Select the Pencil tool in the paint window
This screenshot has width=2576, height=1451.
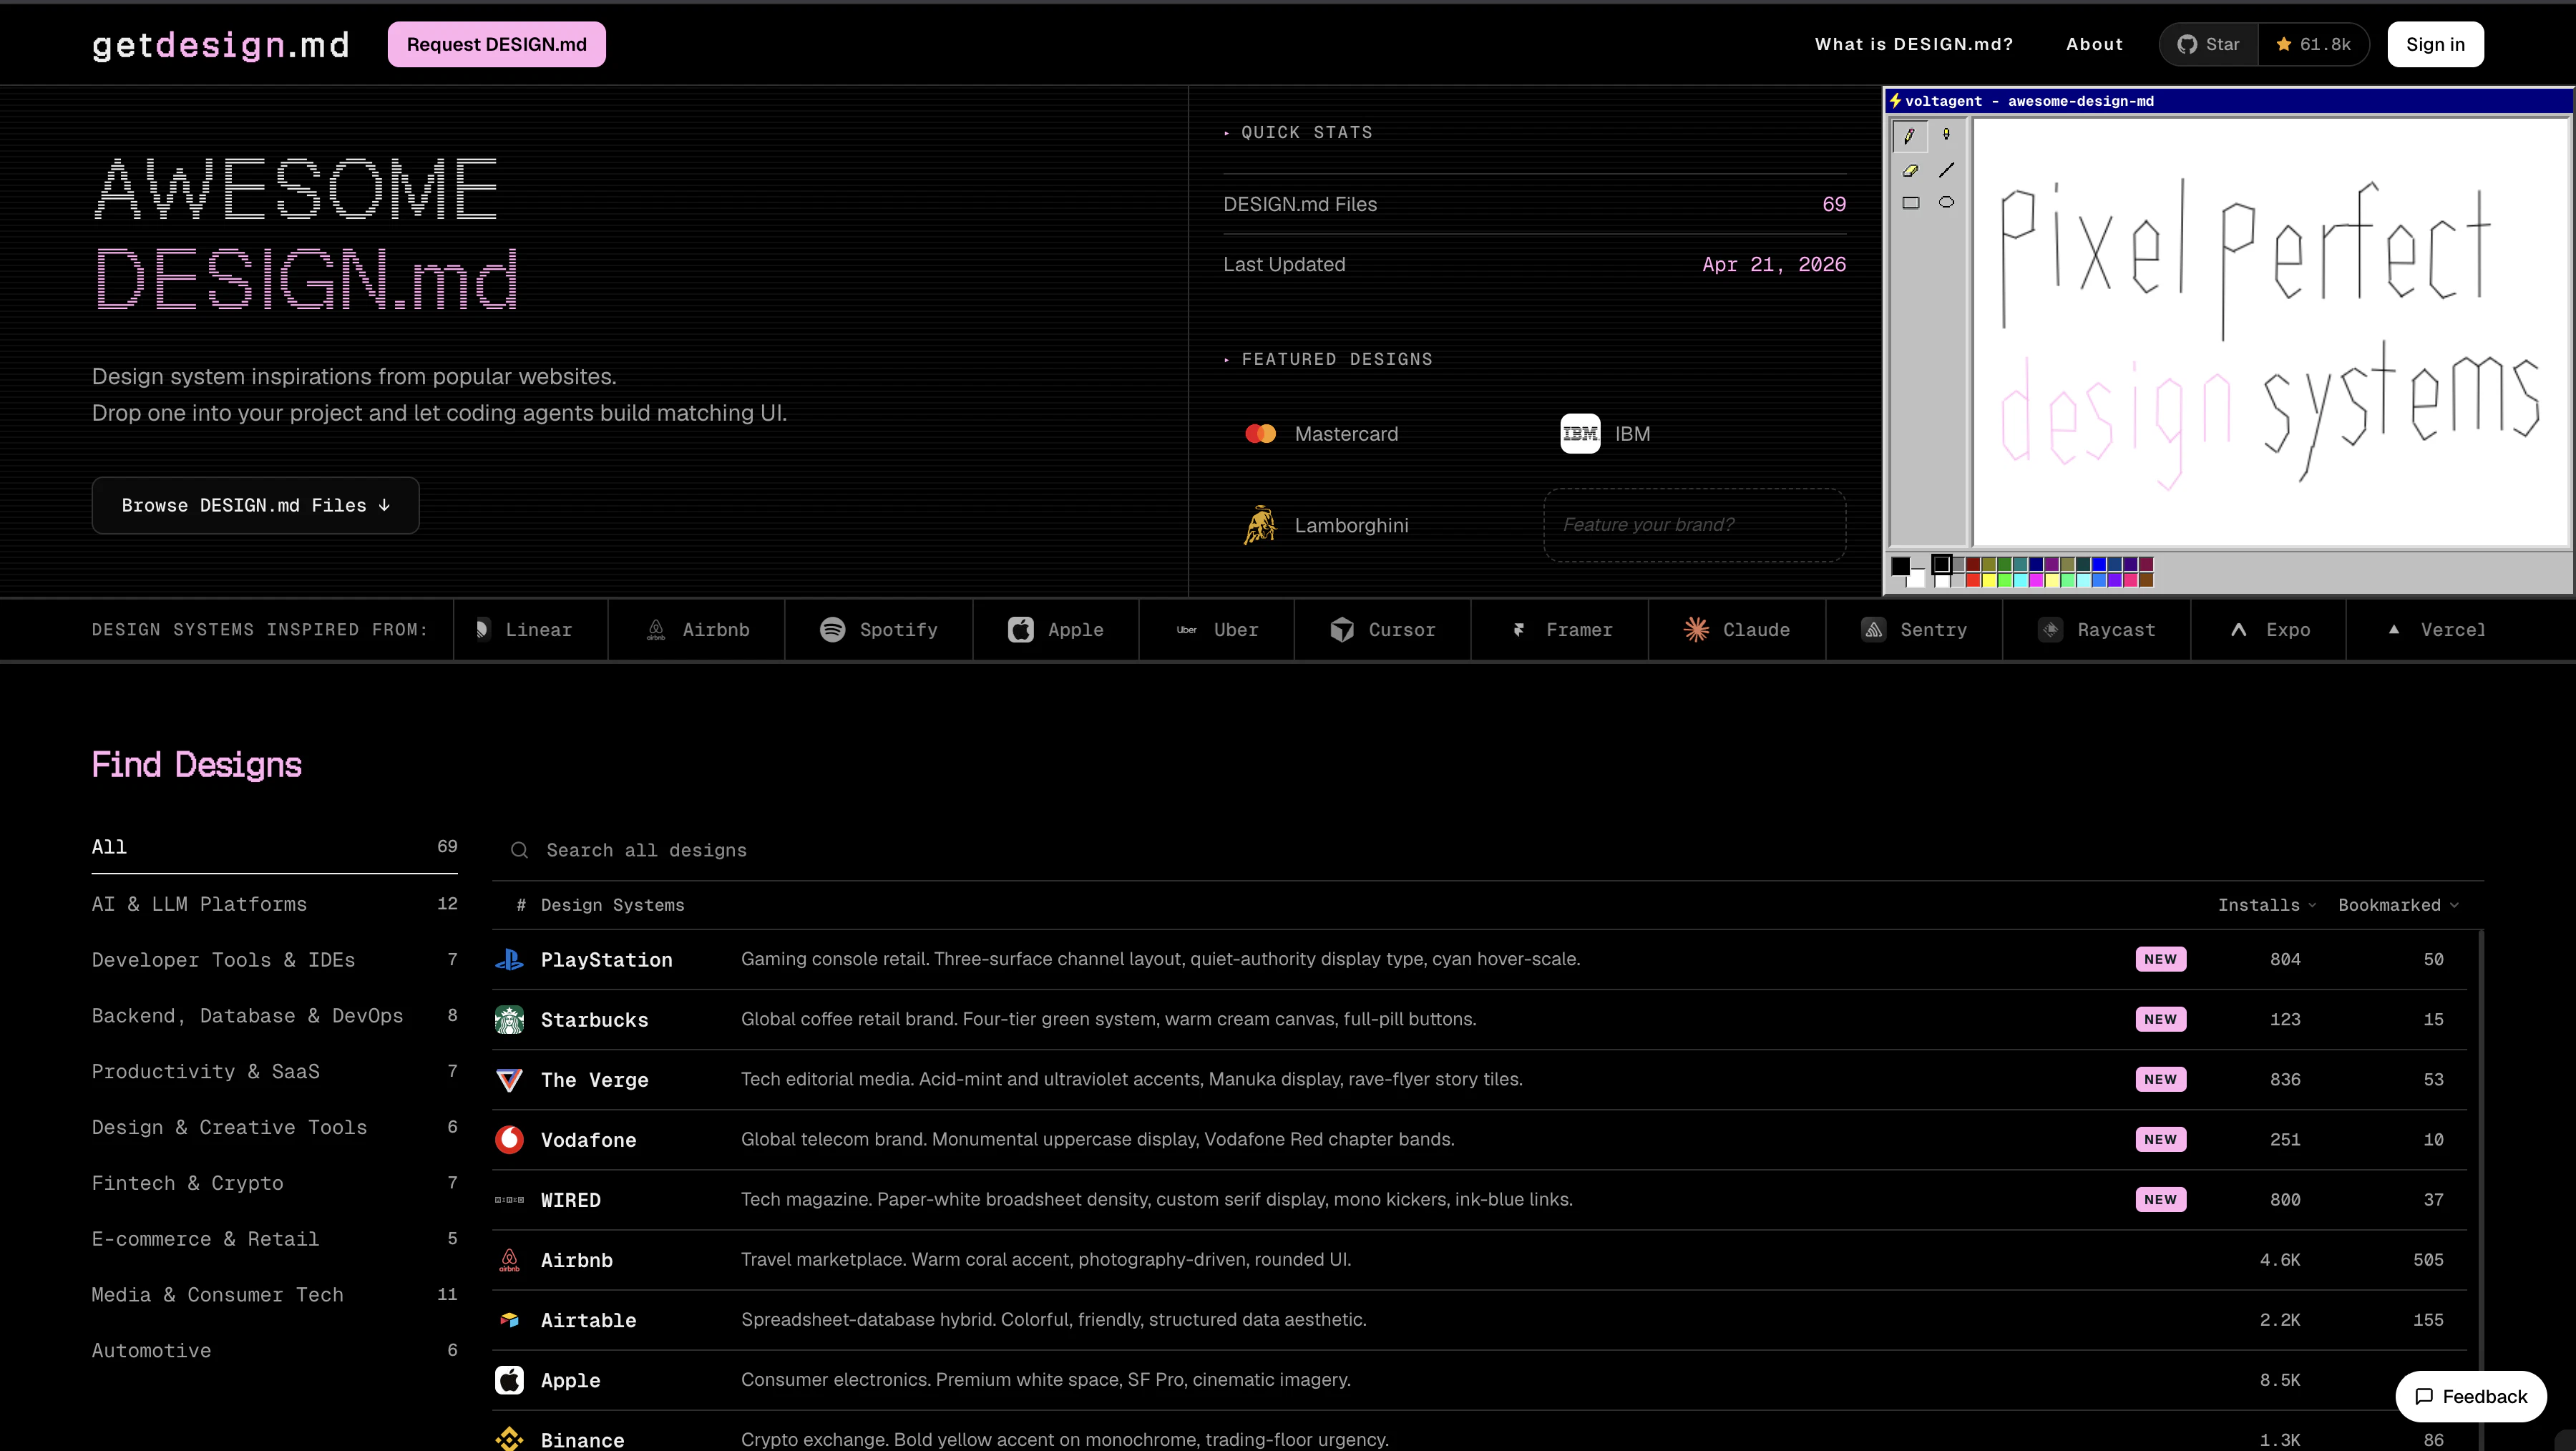(1911, 136)
